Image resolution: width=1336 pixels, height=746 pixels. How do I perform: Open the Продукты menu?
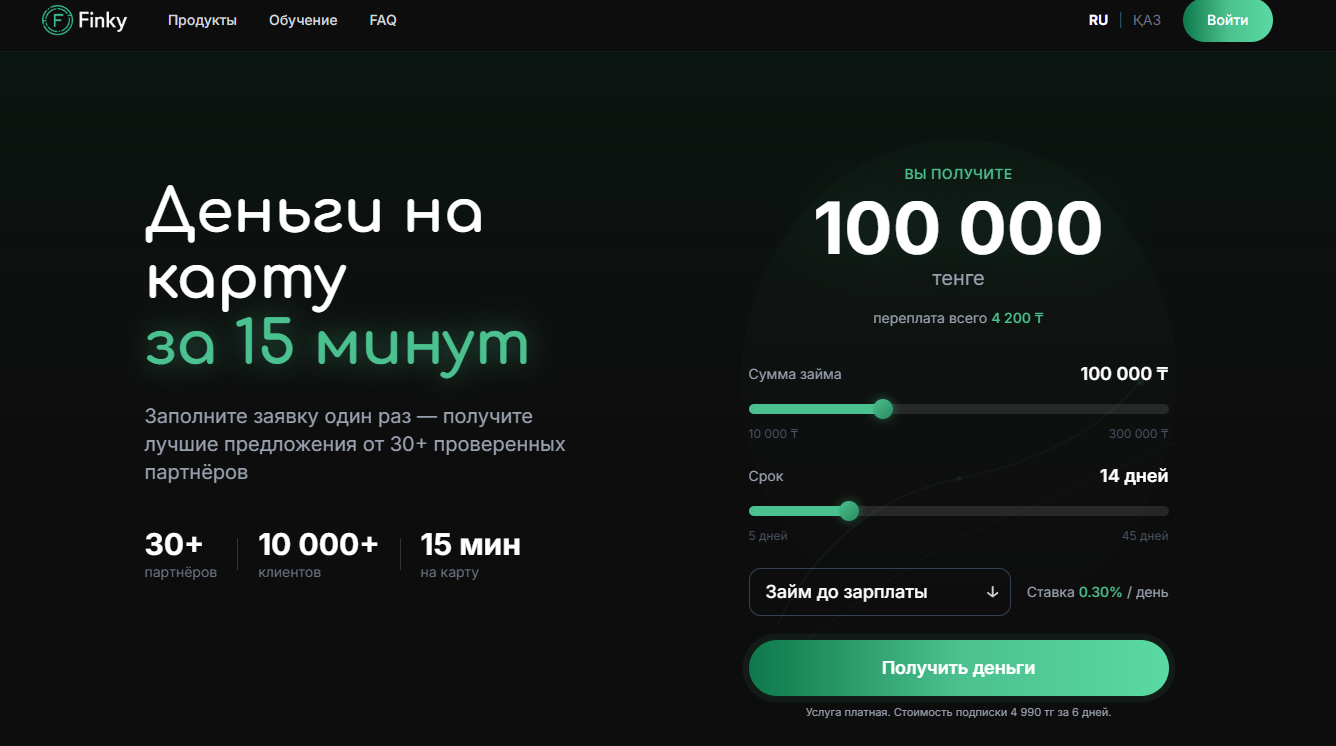(202, 20)
